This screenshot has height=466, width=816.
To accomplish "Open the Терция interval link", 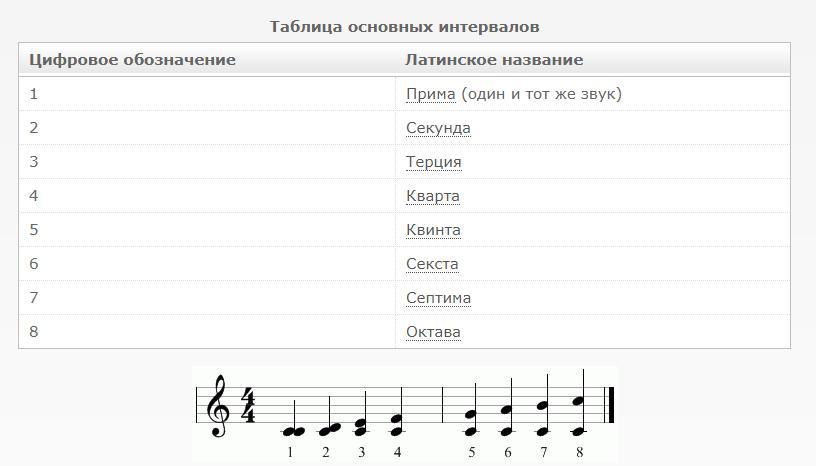I will pyautogui.click(x=434, y=162).
